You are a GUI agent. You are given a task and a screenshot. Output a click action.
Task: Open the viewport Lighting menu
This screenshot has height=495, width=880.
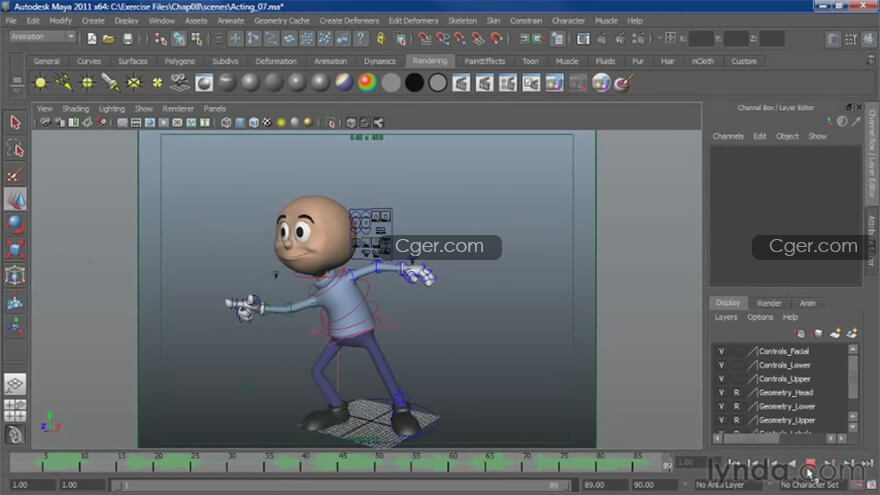112,109
